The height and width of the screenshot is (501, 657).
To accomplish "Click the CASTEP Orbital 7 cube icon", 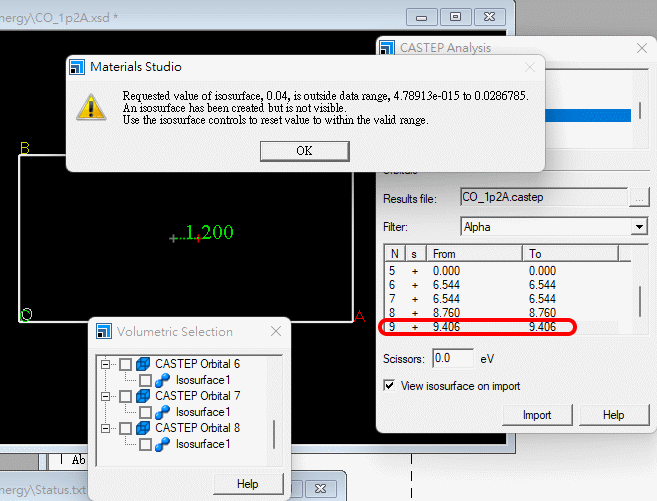I will pos(143,396).
